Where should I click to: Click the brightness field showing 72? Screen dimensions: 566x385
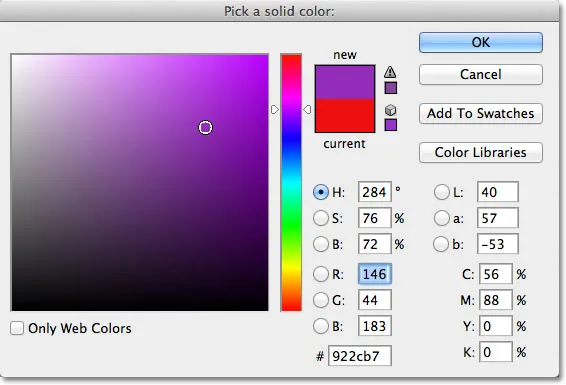[375, 244]
